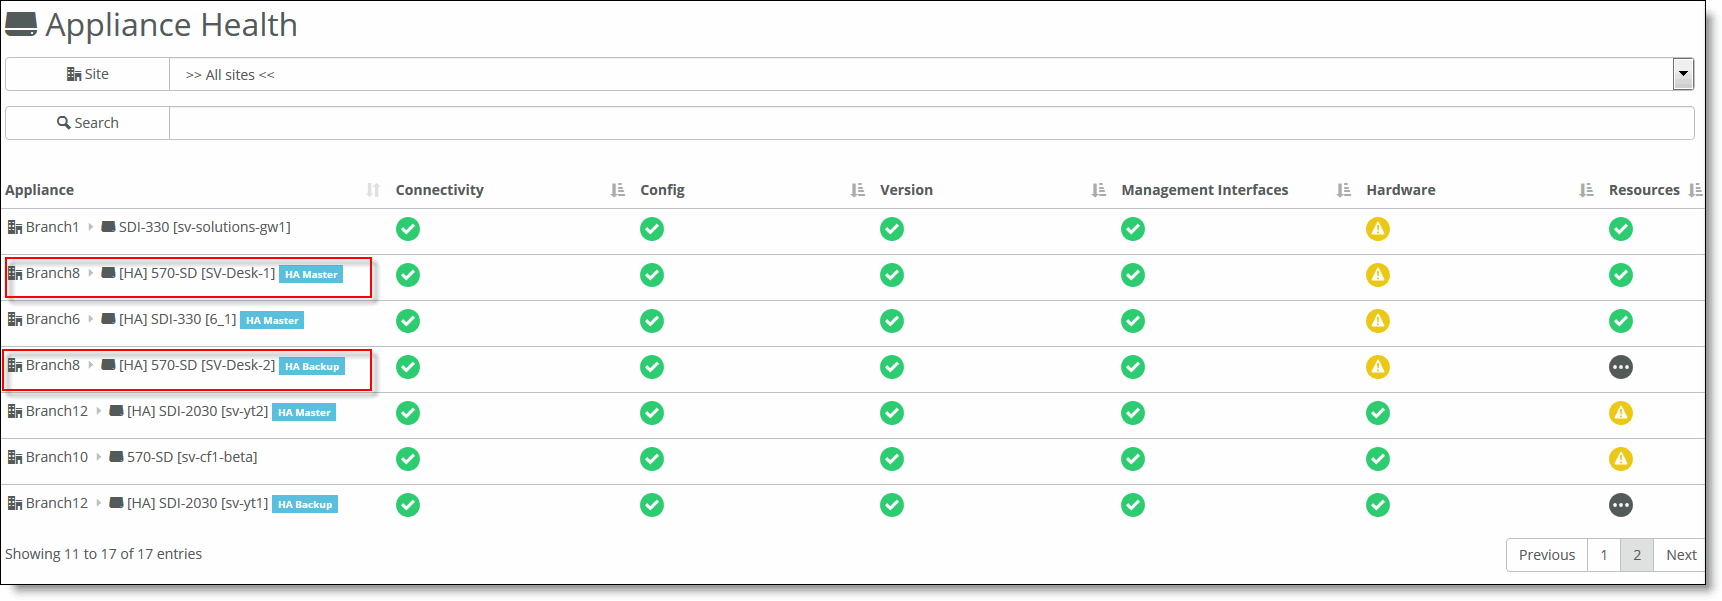1722x601 pixels.
Task: Click into the Search text field
Action: [x=930, y=123]
